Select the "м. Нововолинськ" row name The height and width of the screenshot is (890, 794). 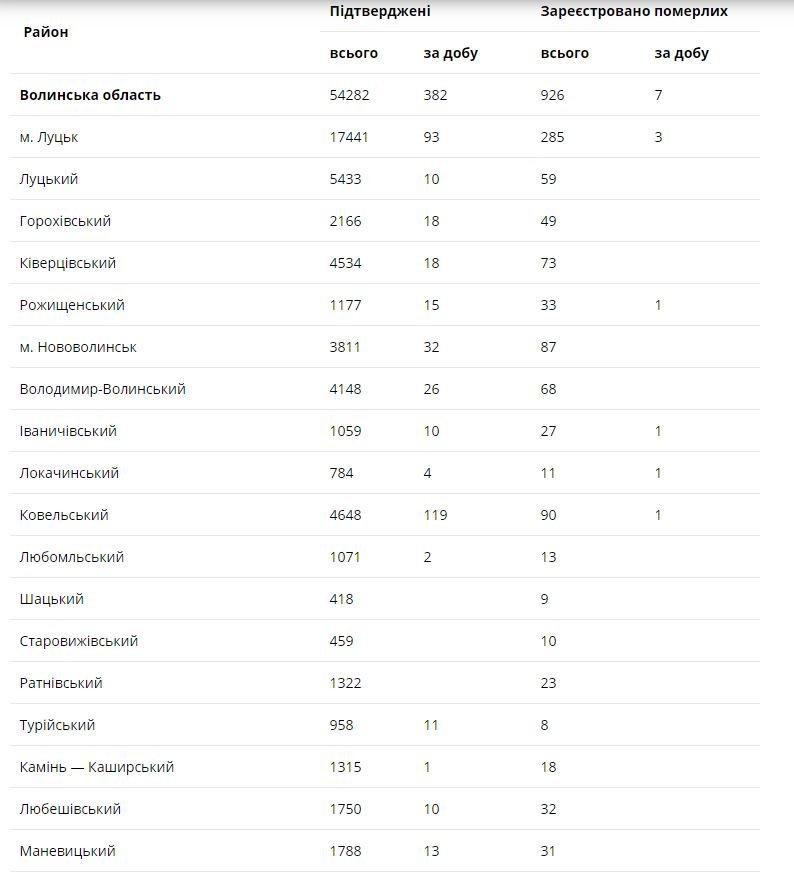pyautogui.click(x=78, y=347)
